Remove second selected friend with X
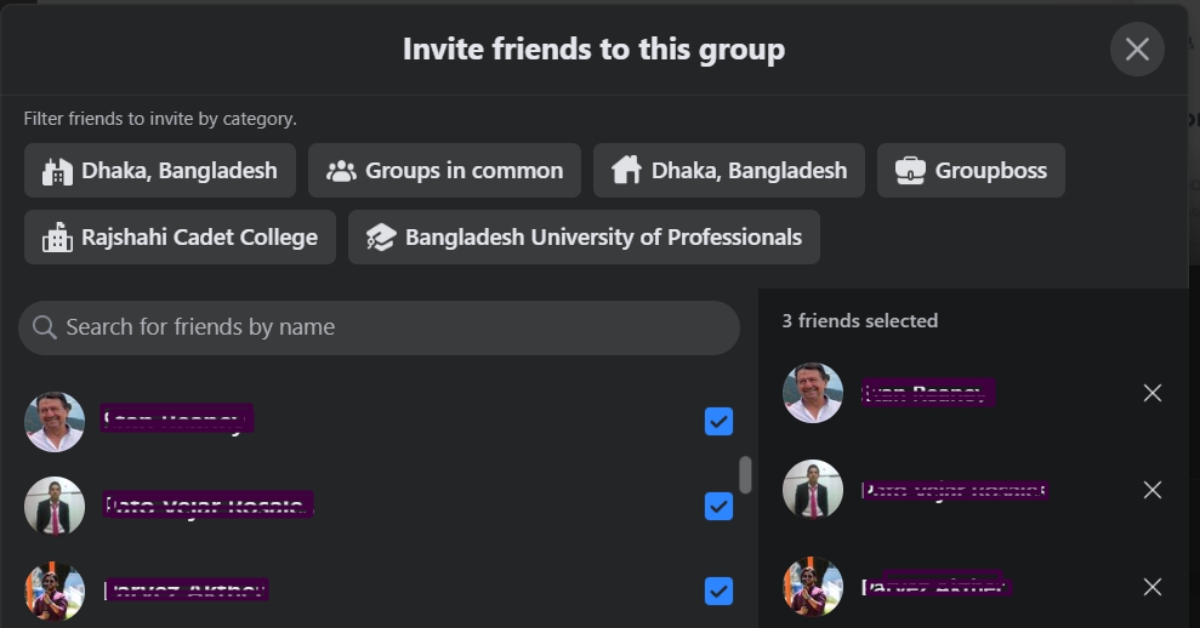Image resolution: width=1200 pixels, height=628 pixels. tap(1152, 490)
